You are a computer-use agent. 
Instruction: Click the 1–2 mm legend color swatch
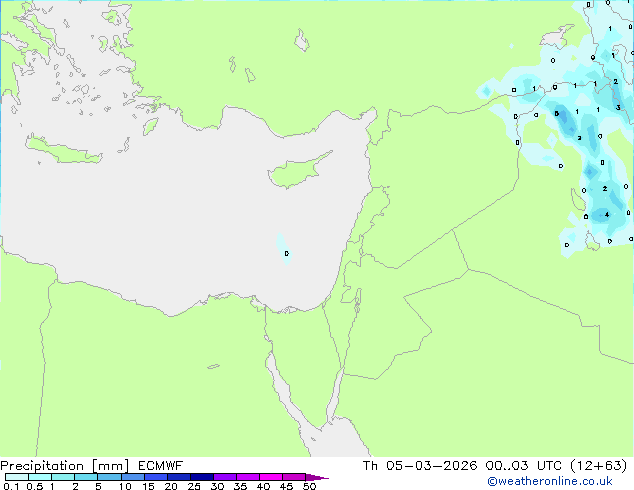pos(63,477)
